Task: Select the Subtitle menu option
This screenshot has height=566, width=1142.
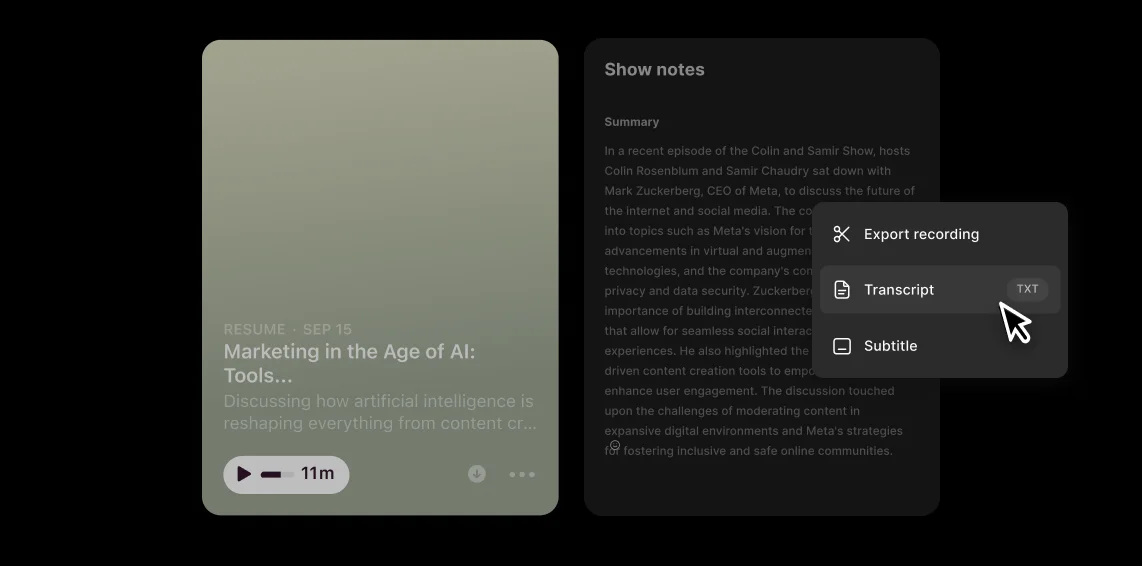Action: point(940,346)
